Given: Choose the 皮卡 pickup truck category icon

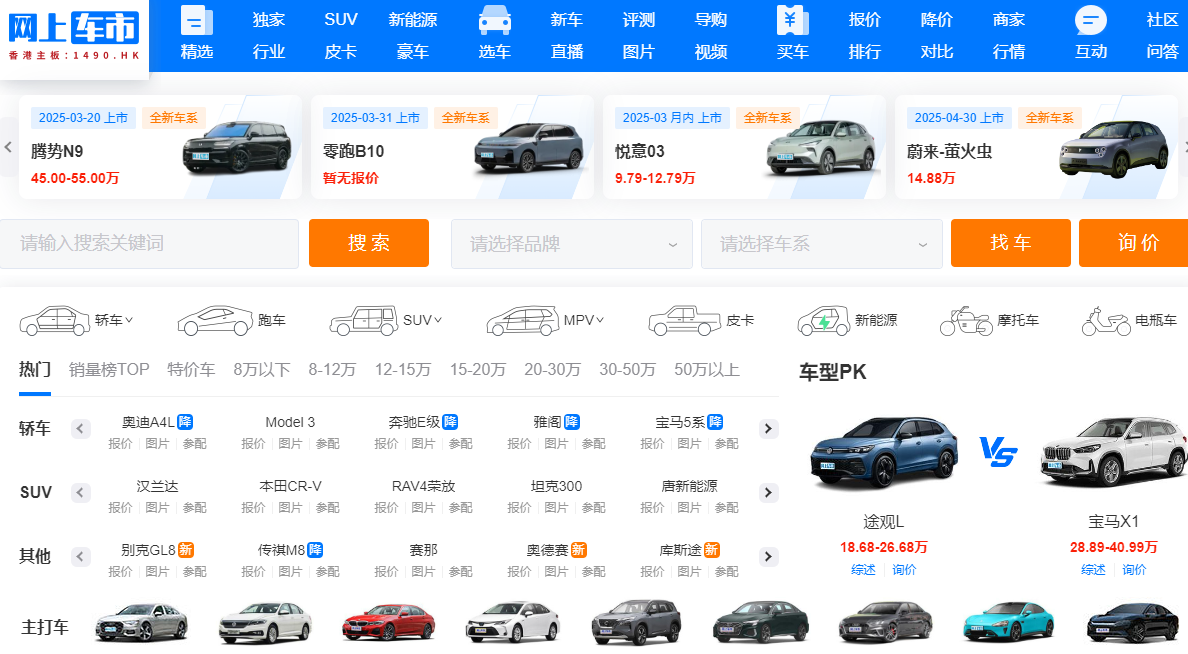Looking at the screenshot, I should tap(684, 321).
